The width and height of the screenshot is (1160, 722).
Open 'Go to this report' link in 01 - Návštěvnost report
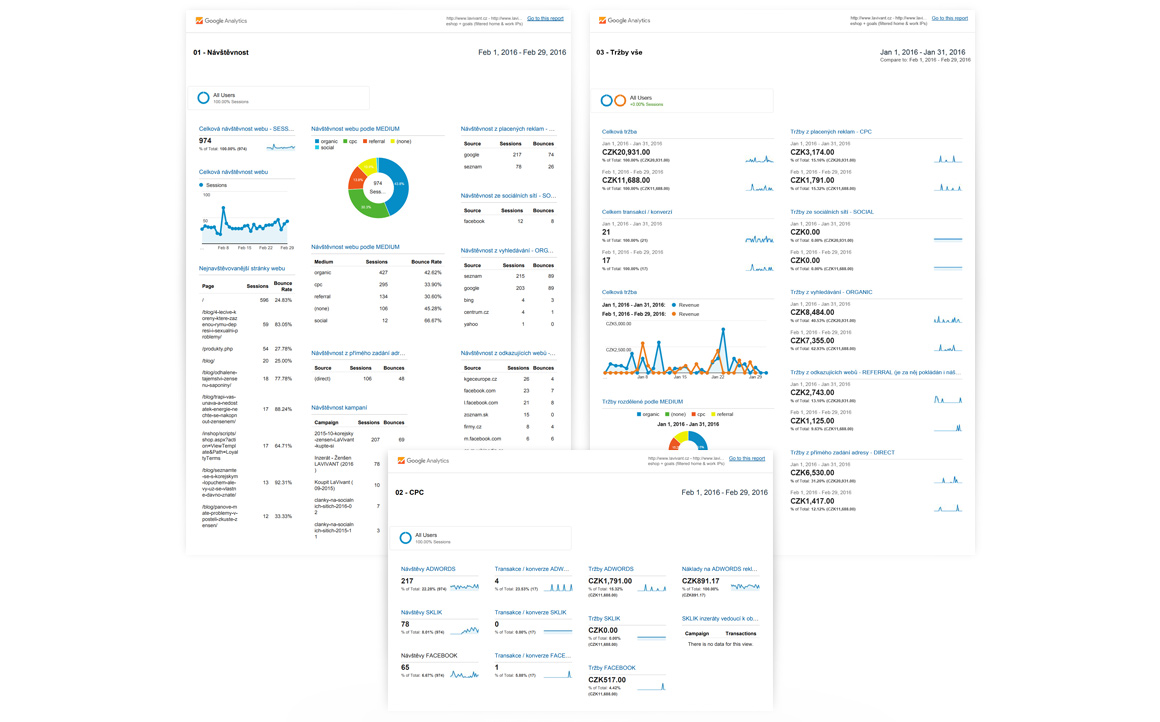click(x=545, y=18)
